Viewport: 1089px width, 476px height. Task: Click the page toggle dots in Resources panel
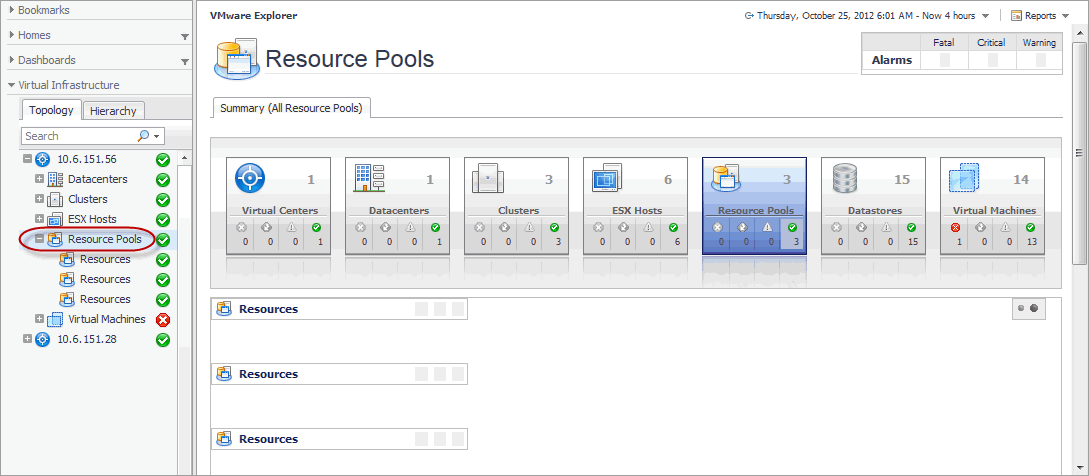pos(1027,308)
